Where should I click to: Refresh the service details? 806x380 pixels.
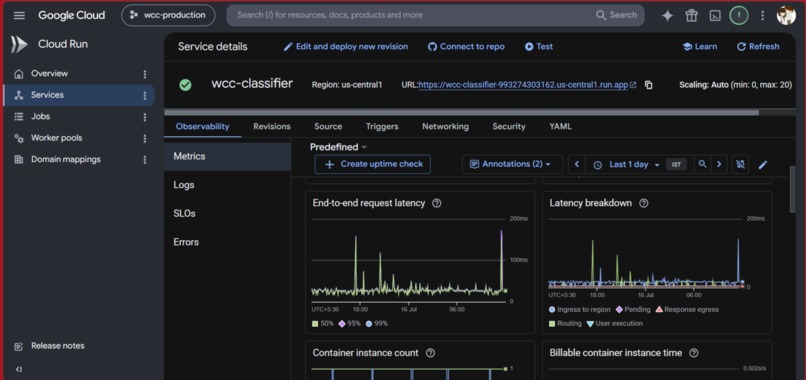758,47
